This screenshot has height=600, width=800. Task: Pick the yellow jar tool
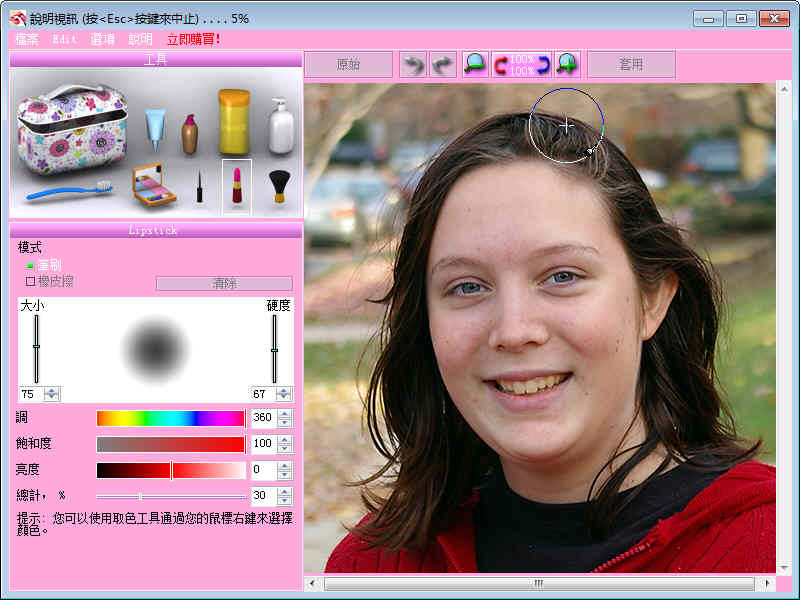(234, 122)
